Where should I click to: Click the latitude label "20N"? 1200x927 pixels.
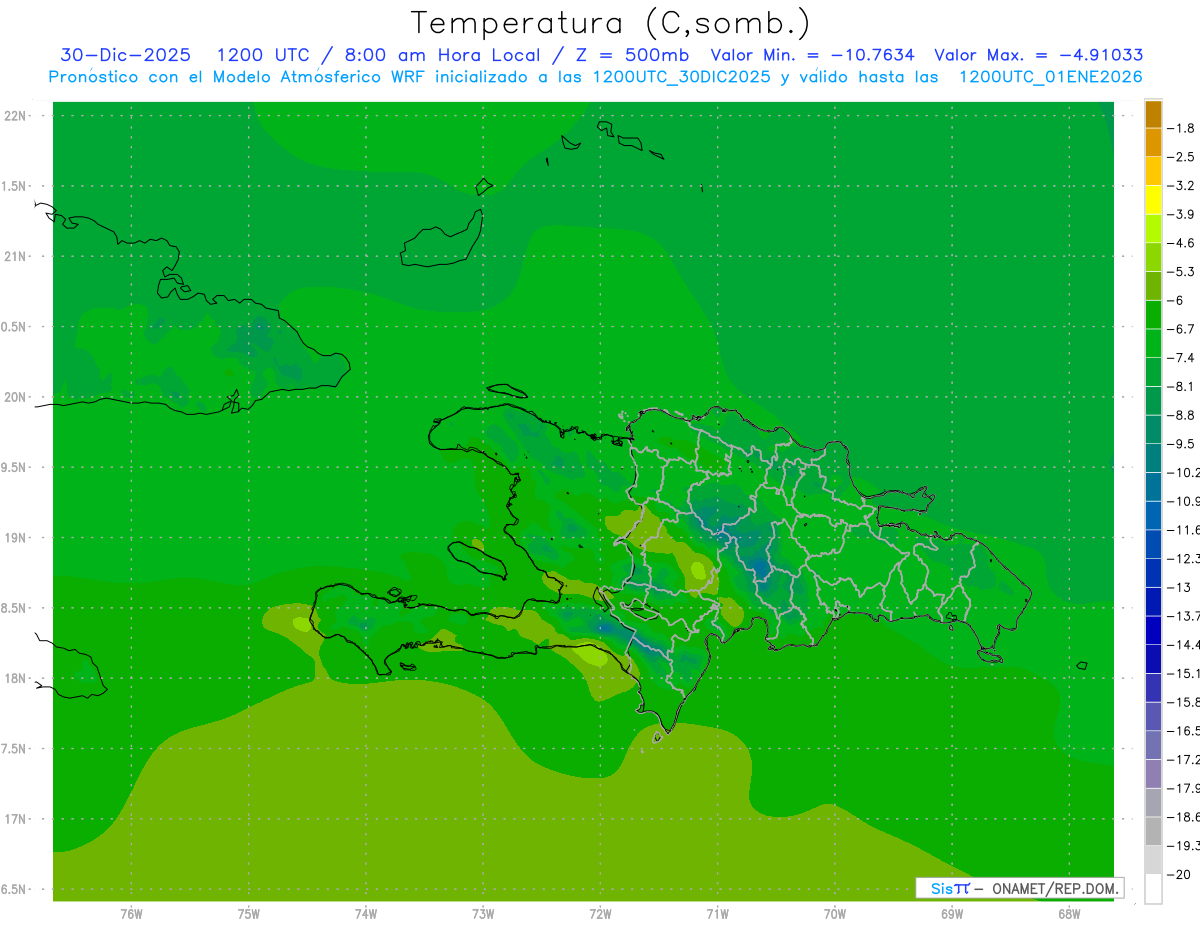coord(15,397)
